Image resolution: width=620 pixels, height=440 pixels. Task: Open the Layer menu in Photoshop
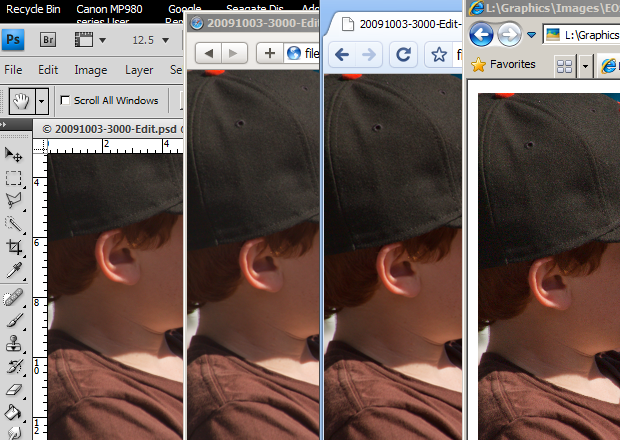pyautogui.click(x=139, y=70)
